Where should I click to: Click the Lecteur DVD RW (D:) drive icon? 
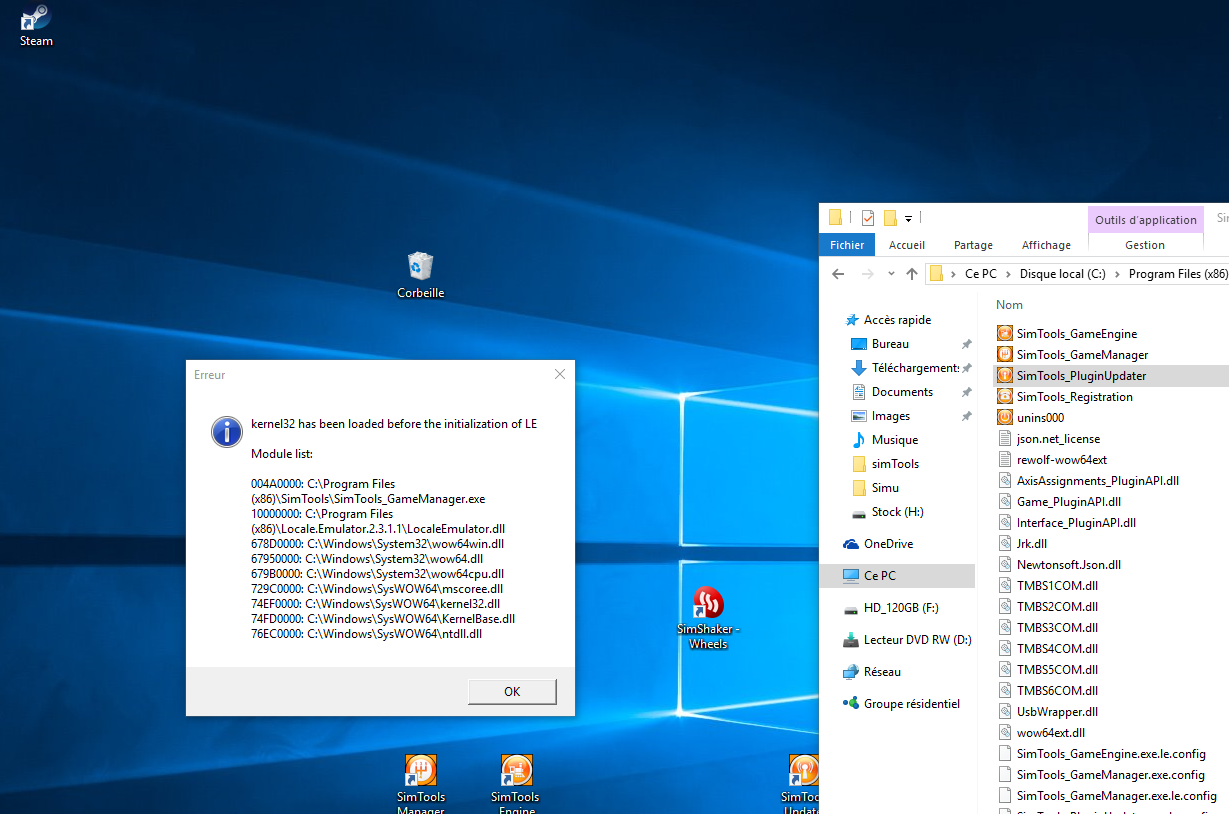(x=851, y=640)
